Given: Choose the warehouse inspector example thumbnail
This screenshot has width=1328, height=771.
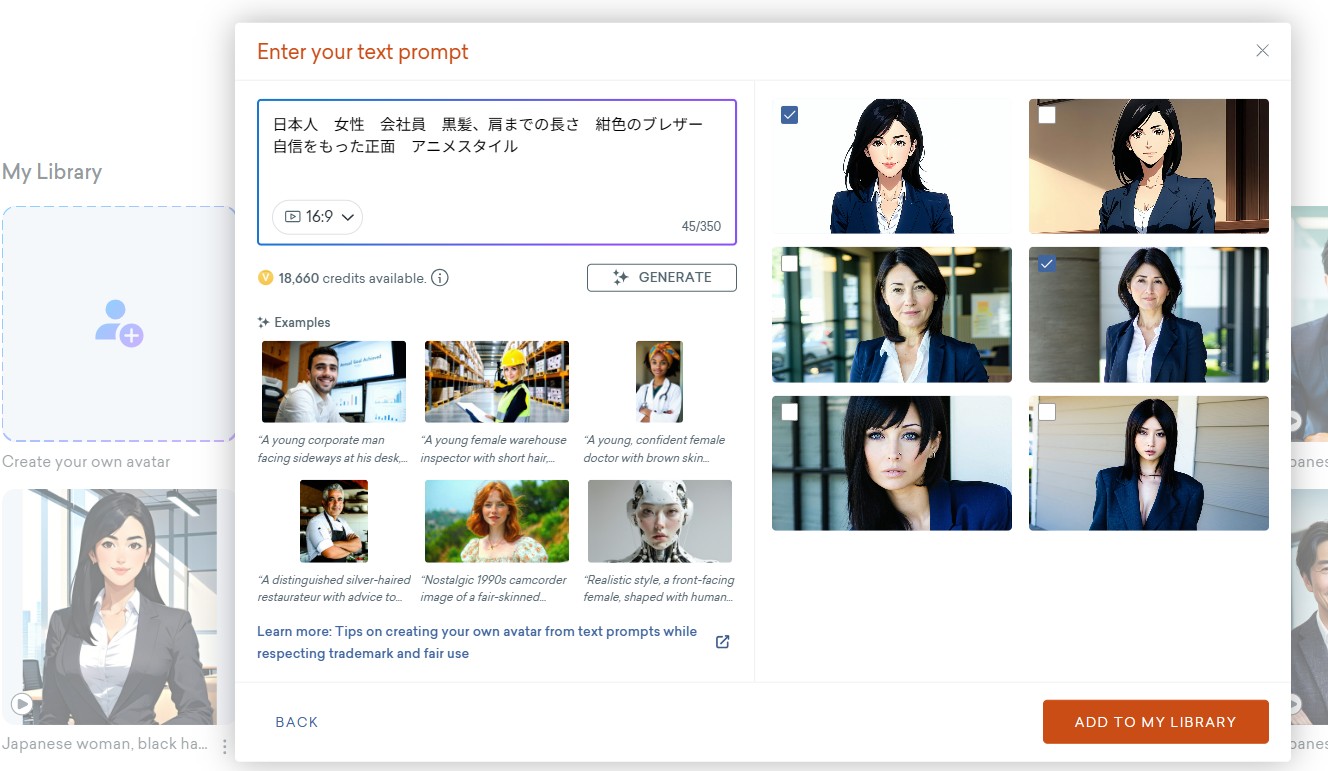Looking at the screenshot, I should coord(497,382).
